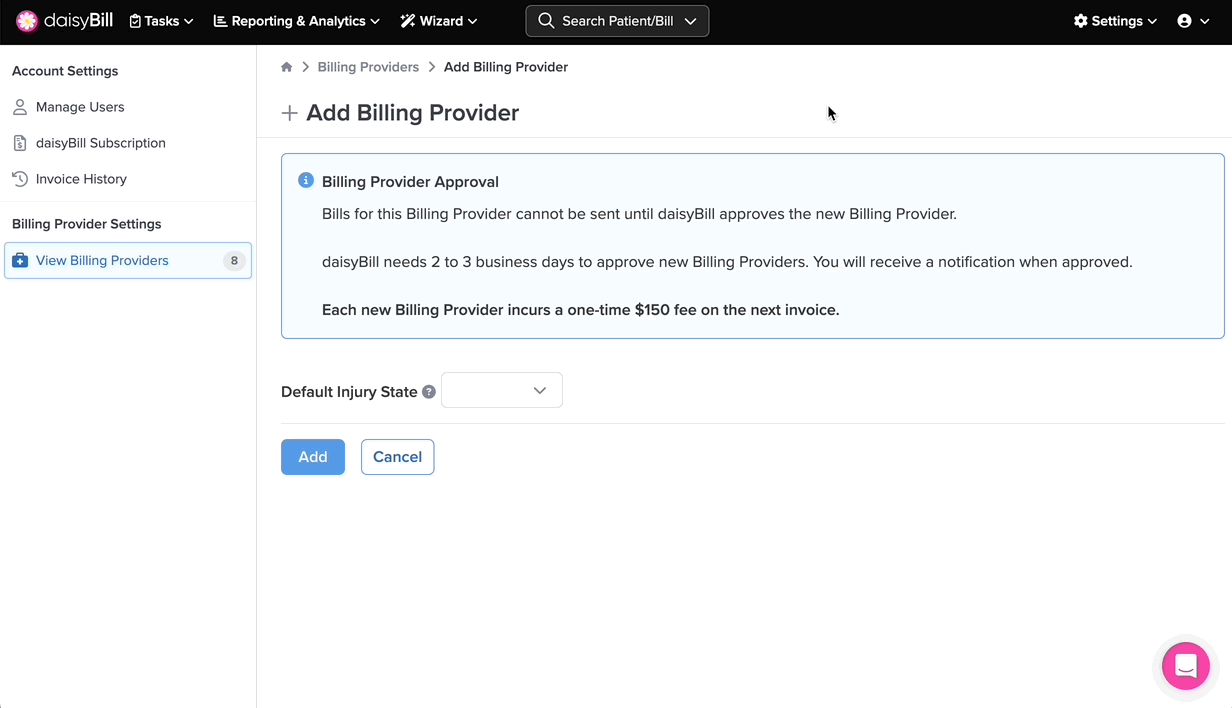This screenshot has height=708, width=1232.
Task: Click the Settings gear icon
Action: tap(1080, 21)
